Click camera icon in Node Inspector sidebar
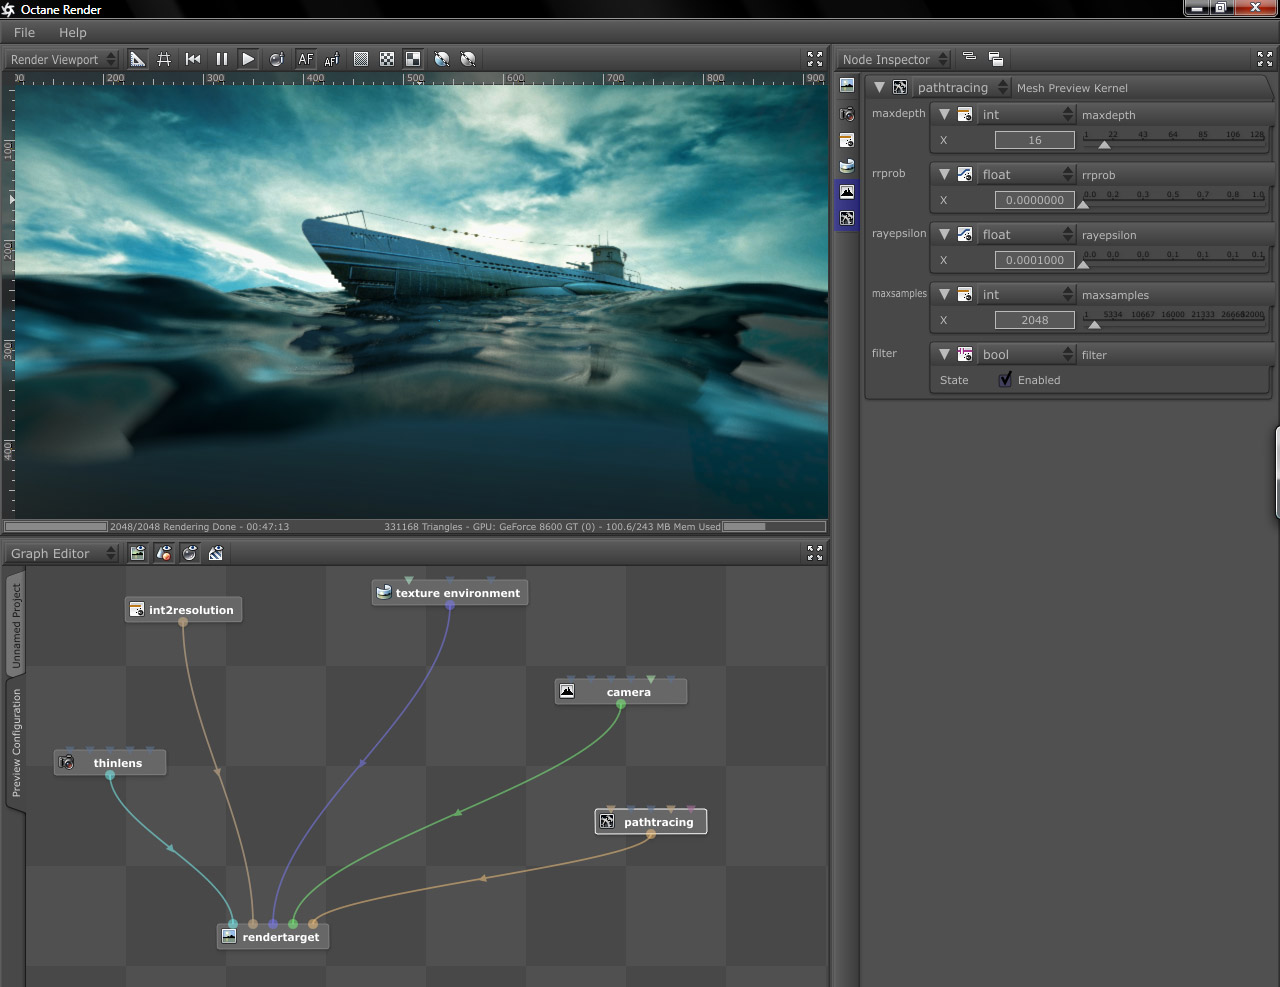The image size is (1280, 987). [847, 114]
